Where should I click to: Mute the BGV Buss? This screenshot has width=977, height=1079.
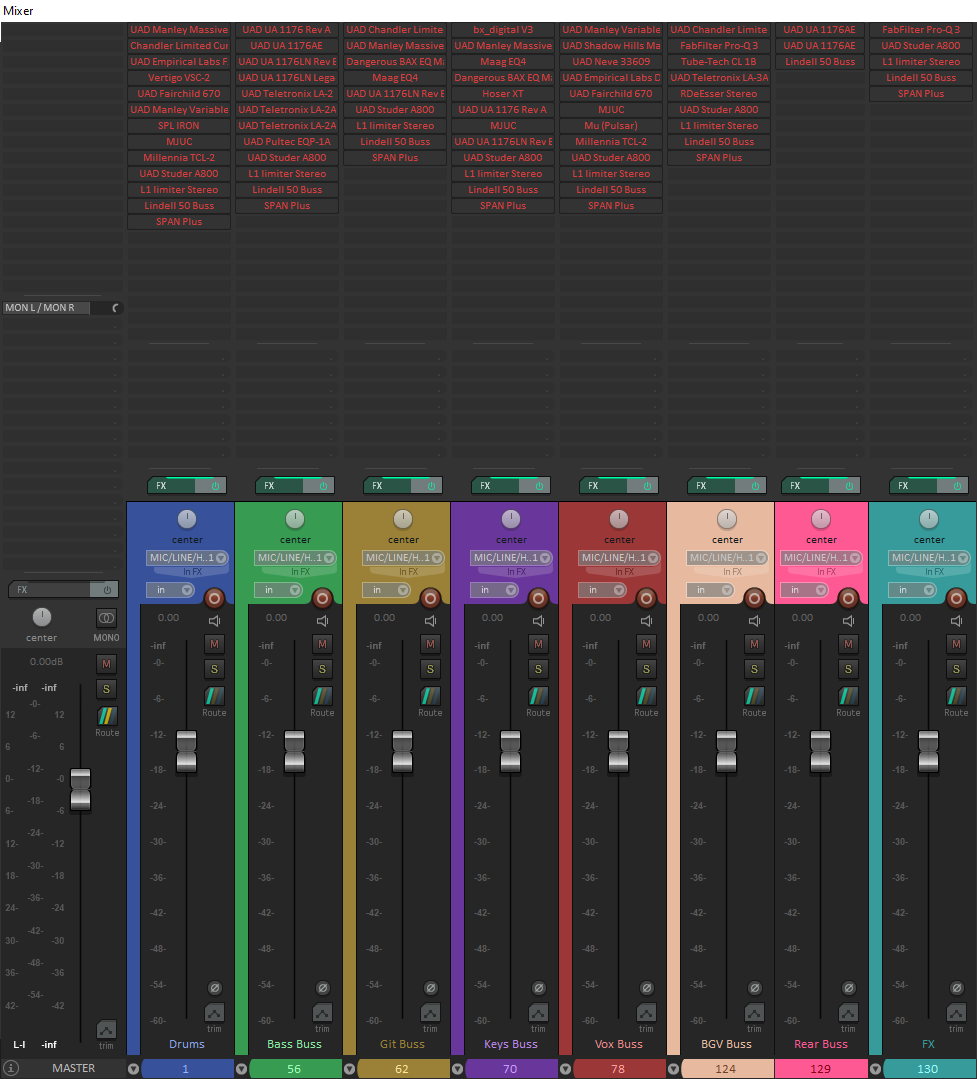754,644
